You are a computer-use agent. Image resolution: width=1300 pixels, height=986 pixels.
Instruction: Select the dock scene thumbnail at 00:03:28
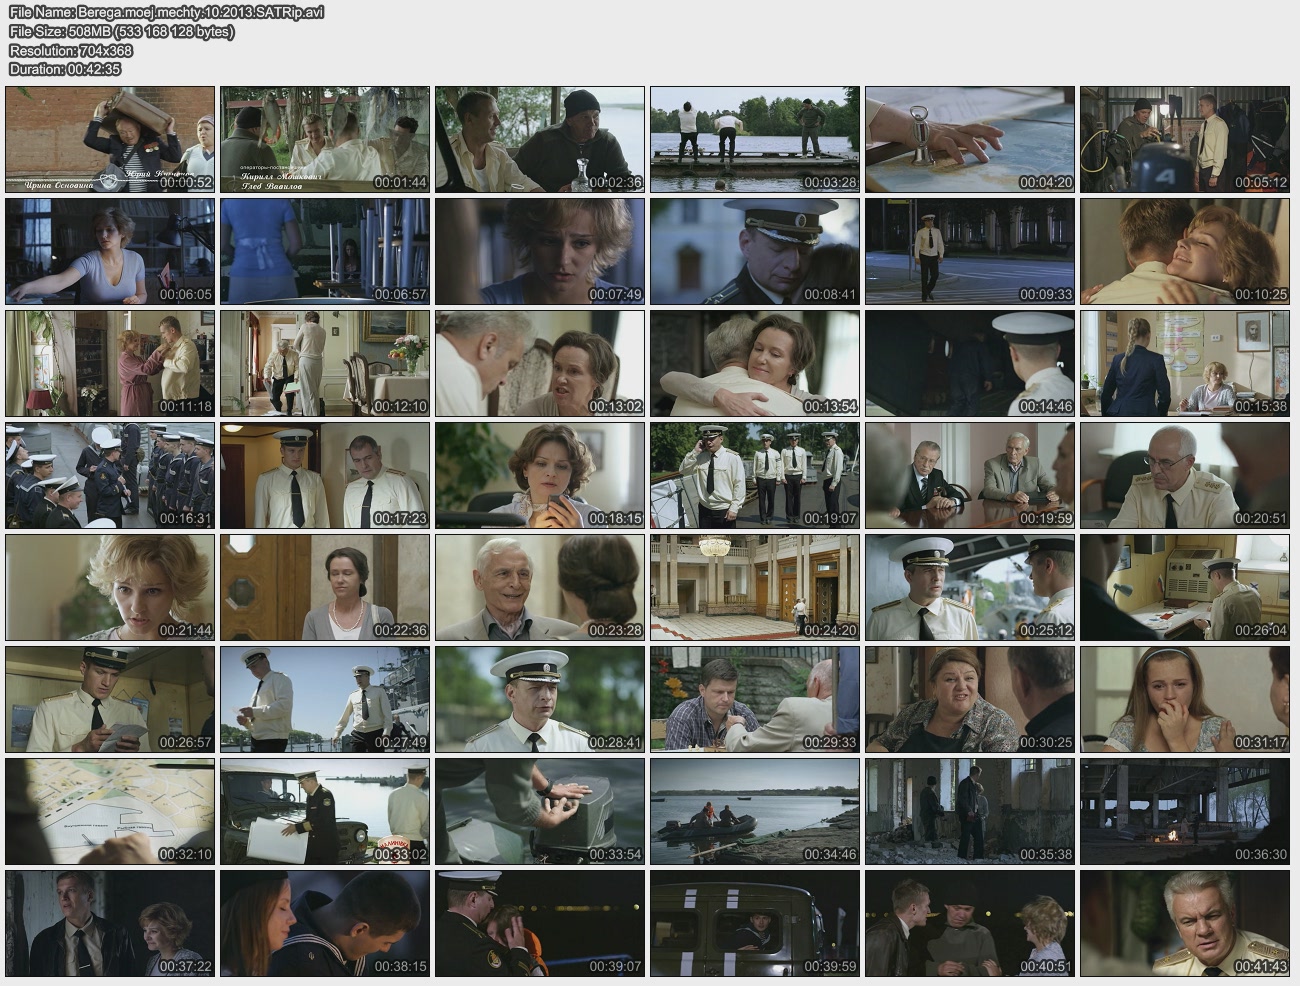(755, 139)
